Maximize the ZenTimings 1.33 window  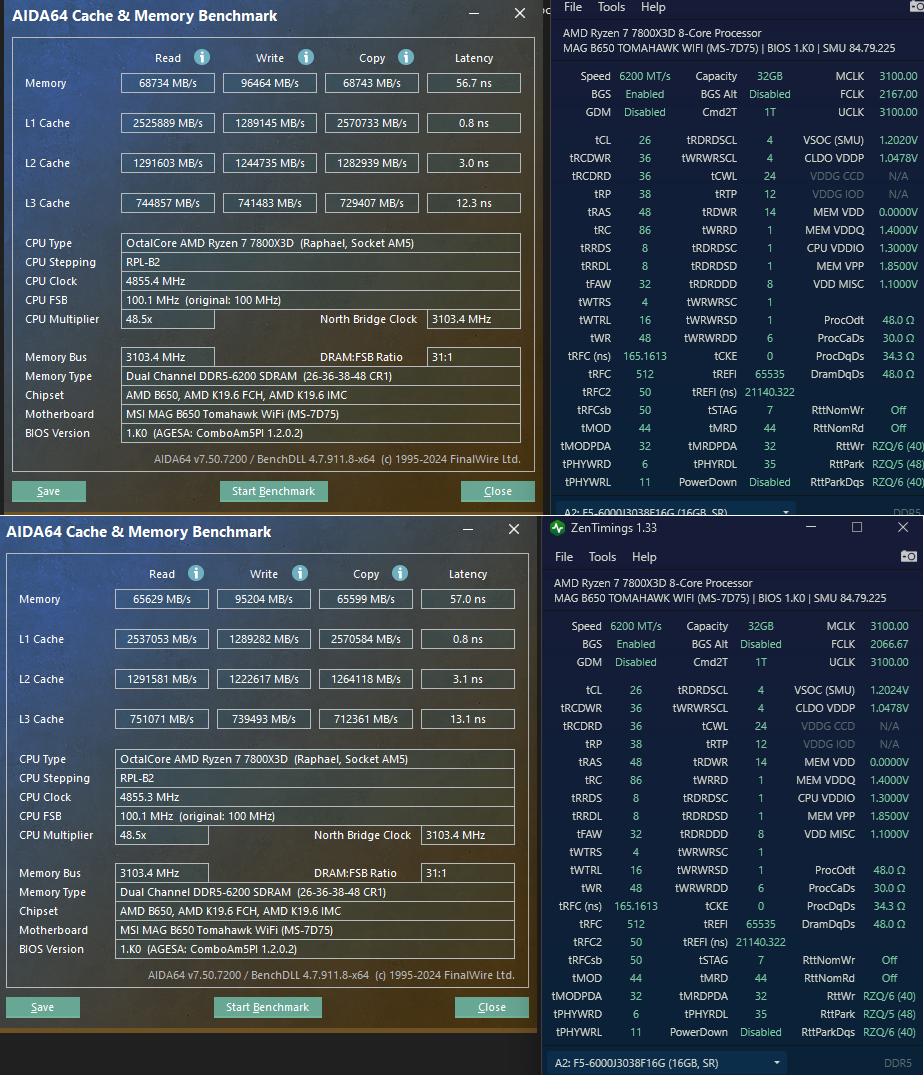coord(857,527)
